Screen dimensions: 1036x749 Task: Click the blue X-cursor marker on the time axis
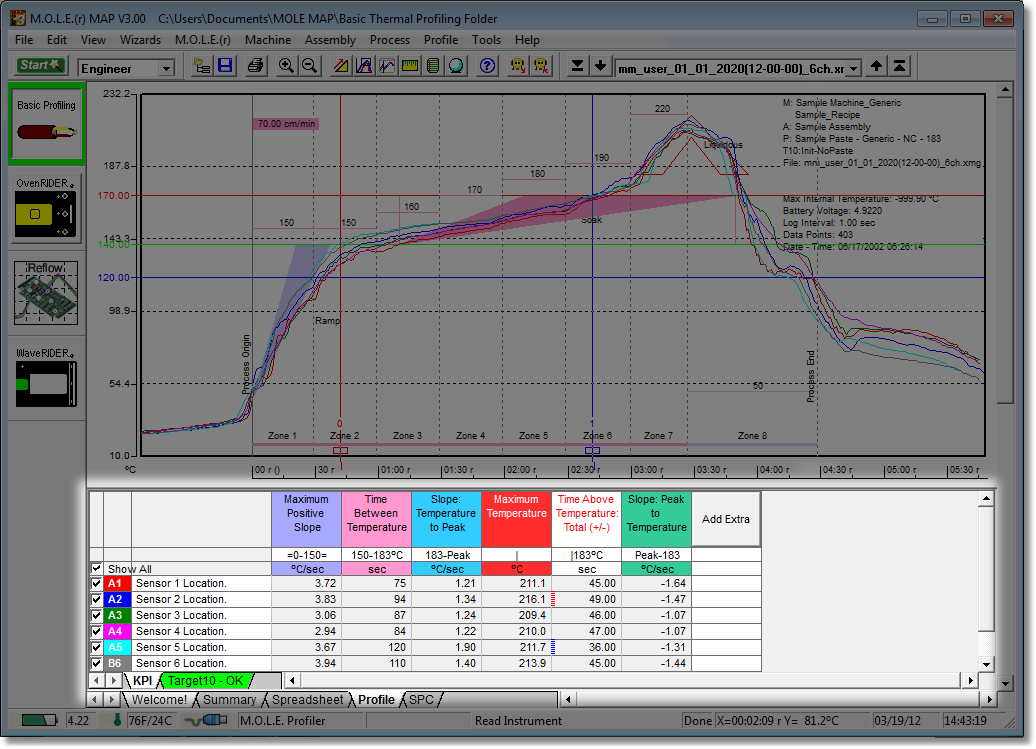593,450
